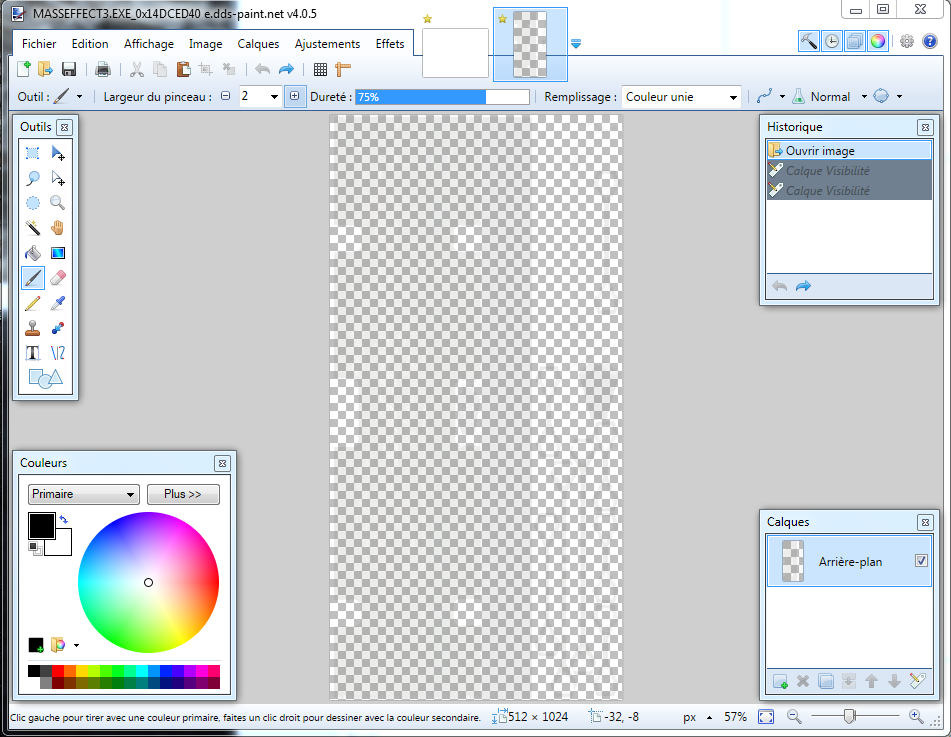Image resolution: width=951 pixels, height=737 pixels.
Task: Open the Fichier menu
Action: pos(39,44)
